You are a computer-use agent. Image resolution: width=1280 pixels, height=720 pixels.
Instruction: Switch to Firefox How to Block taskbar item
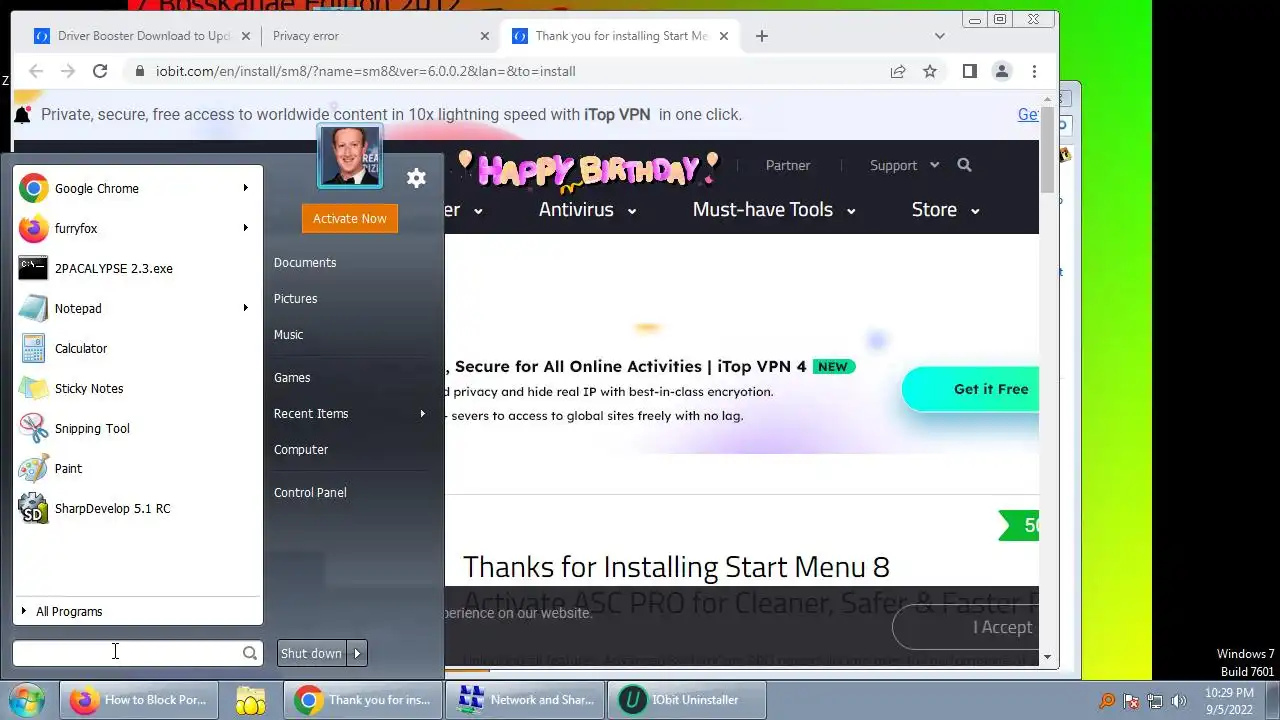click(138, 700)
